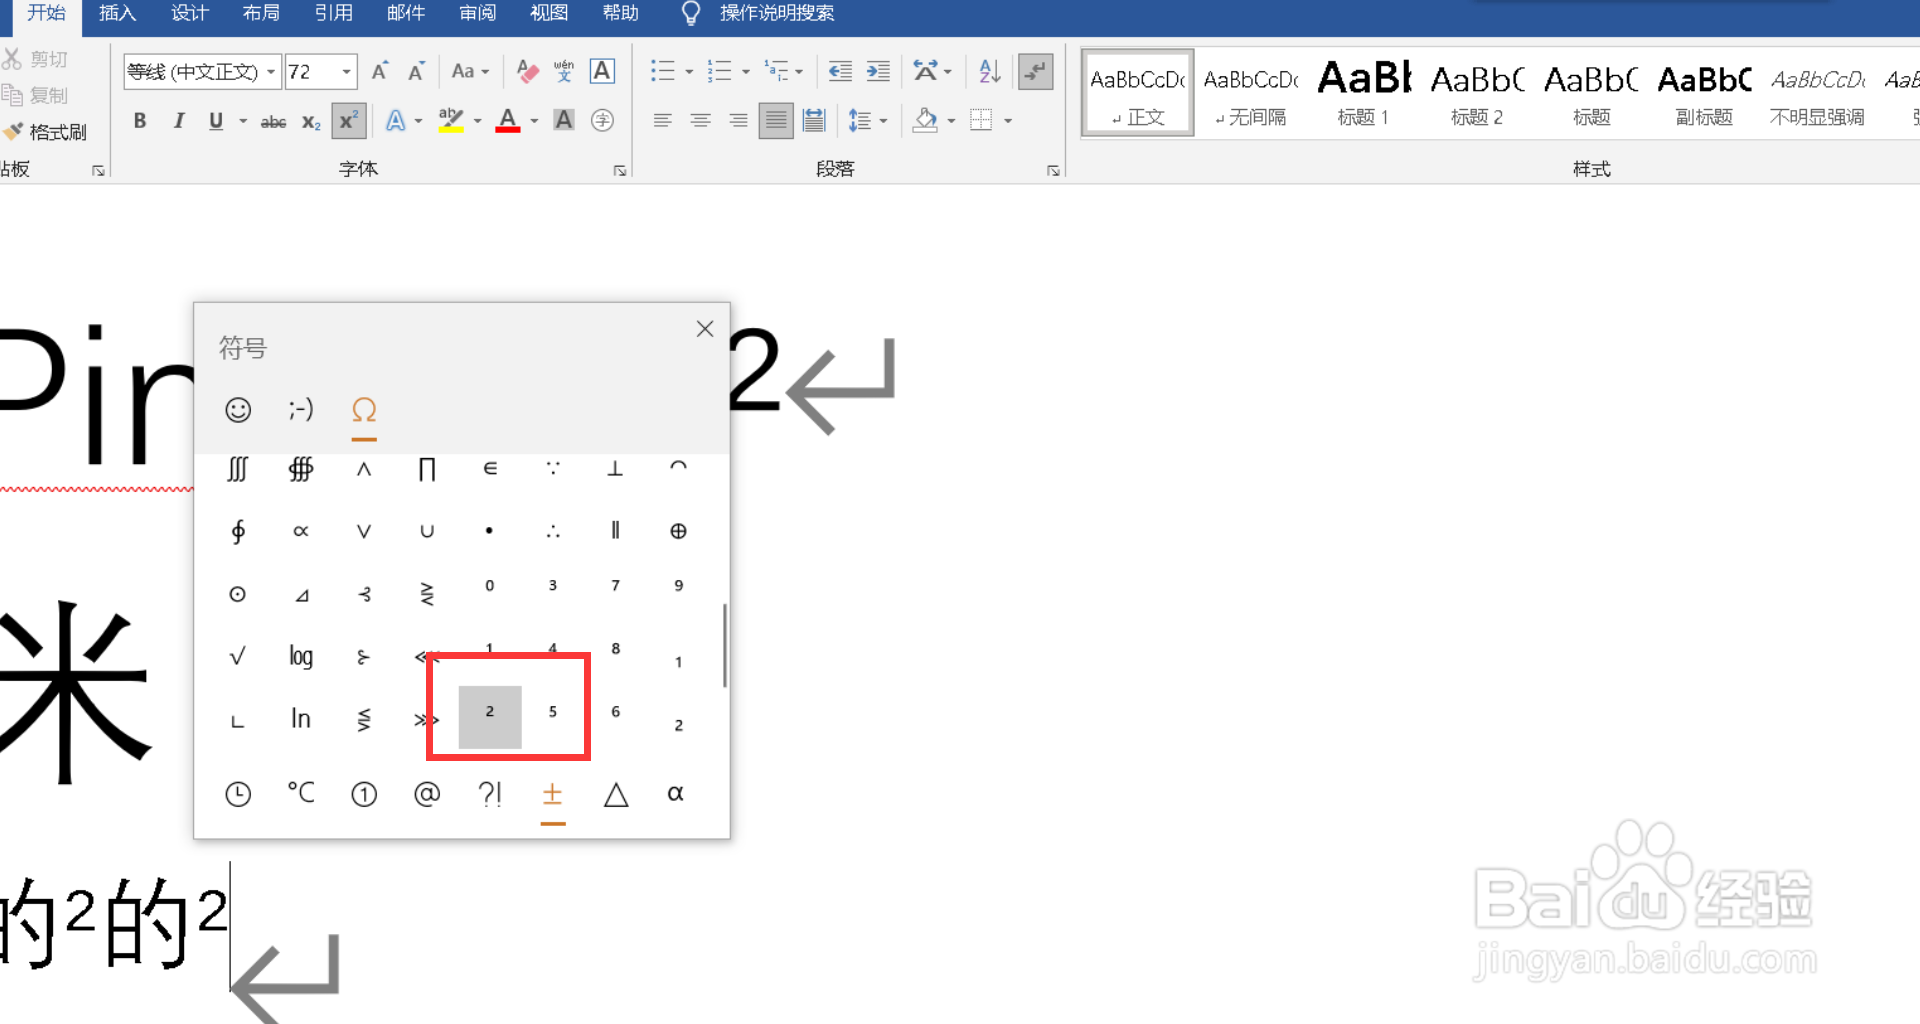The height and width of the screenshot is (1024, 1920).
Task: Toggle underline formatting
Action: (215, 121)
